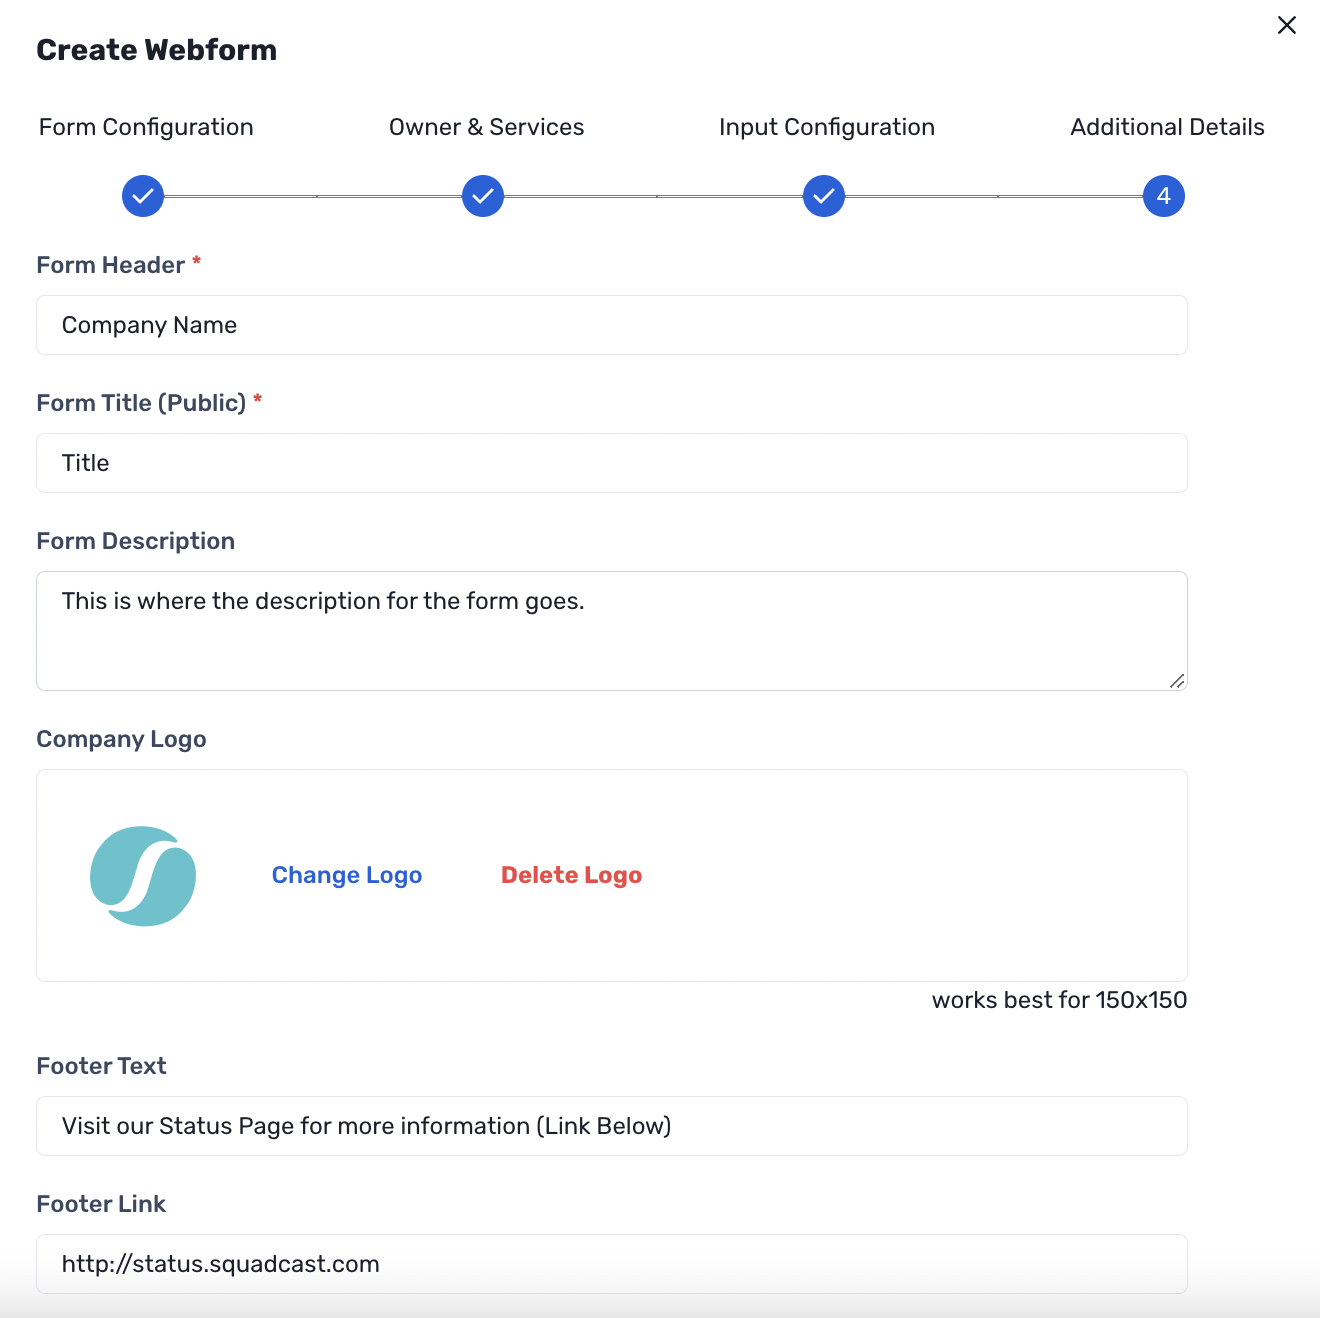
Task: Close the Create Webform dialog
Action: pos(1286,25)
